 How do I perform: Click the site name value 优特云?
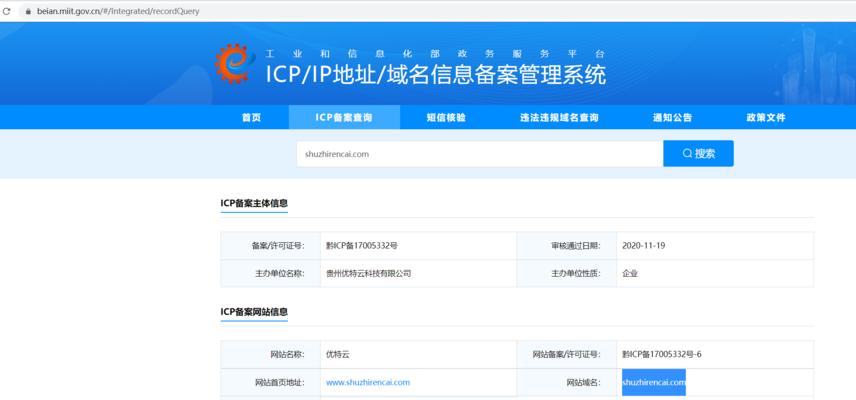337,355
